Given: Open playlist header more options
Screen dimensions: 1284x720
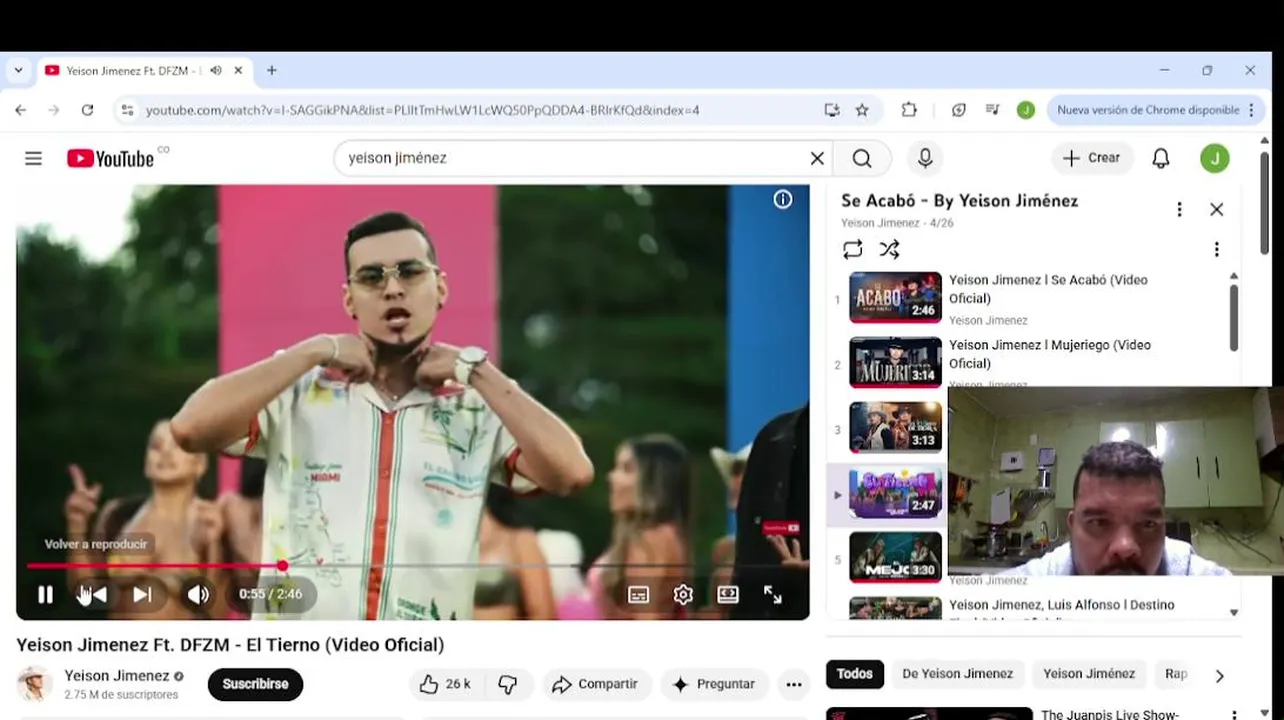Looking at the screenshot, I should click(x=1179, y=209).
